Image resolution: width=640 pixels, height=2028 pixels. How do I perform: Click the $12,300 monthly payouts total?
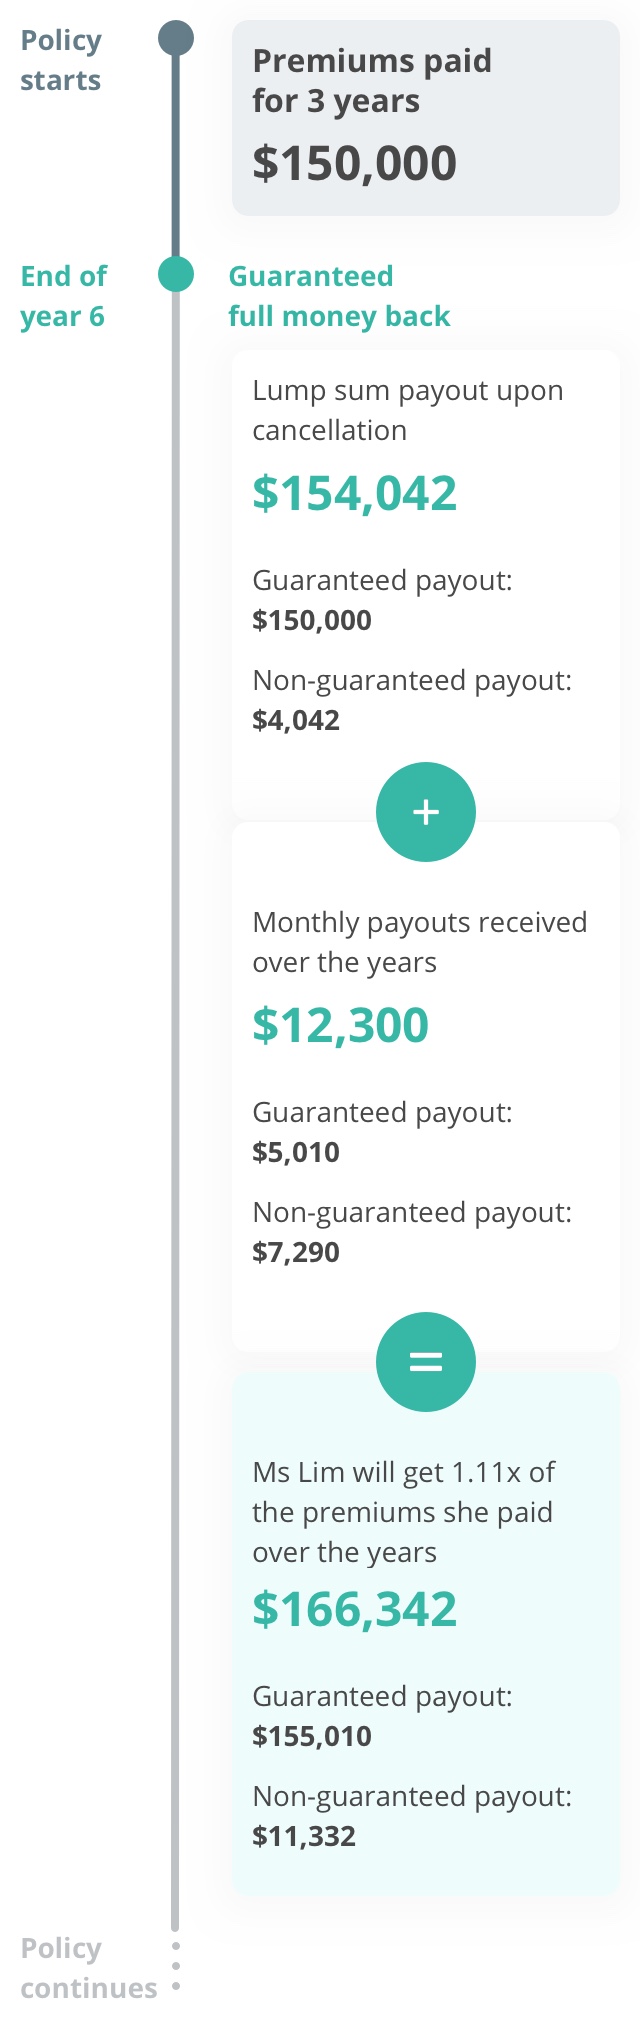340,1025
